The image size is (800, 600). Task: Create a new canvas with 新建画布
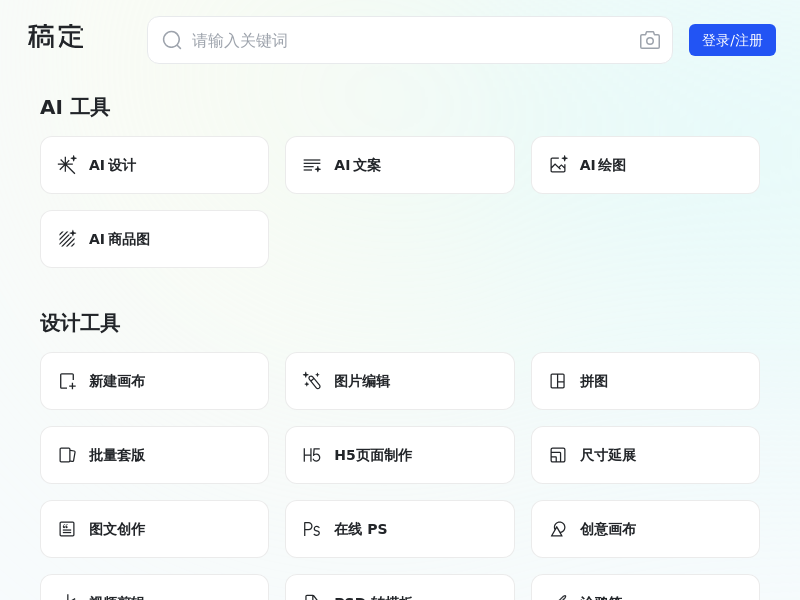tap(154, 381)
